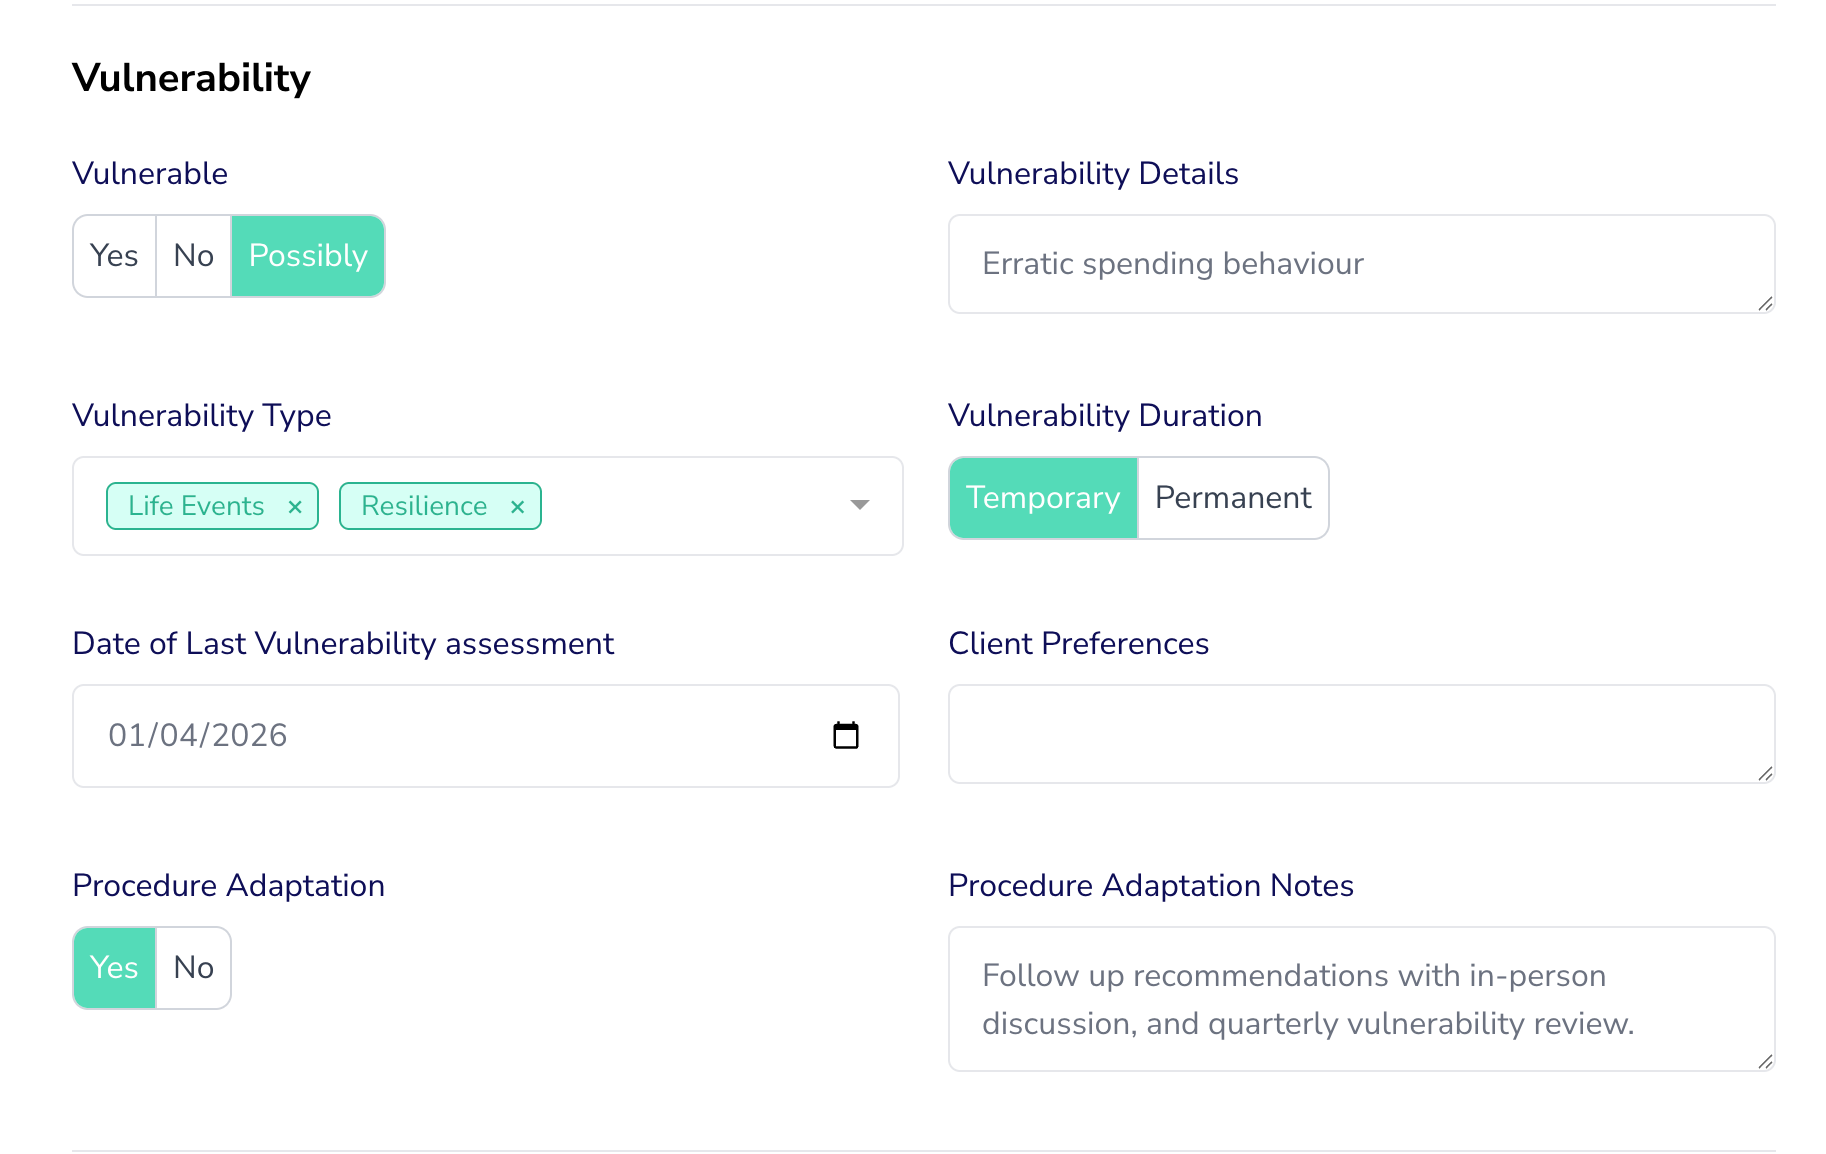Select Possibly for Vulnerable
The image size is (1826, 1154).
(x=308, y=256)
